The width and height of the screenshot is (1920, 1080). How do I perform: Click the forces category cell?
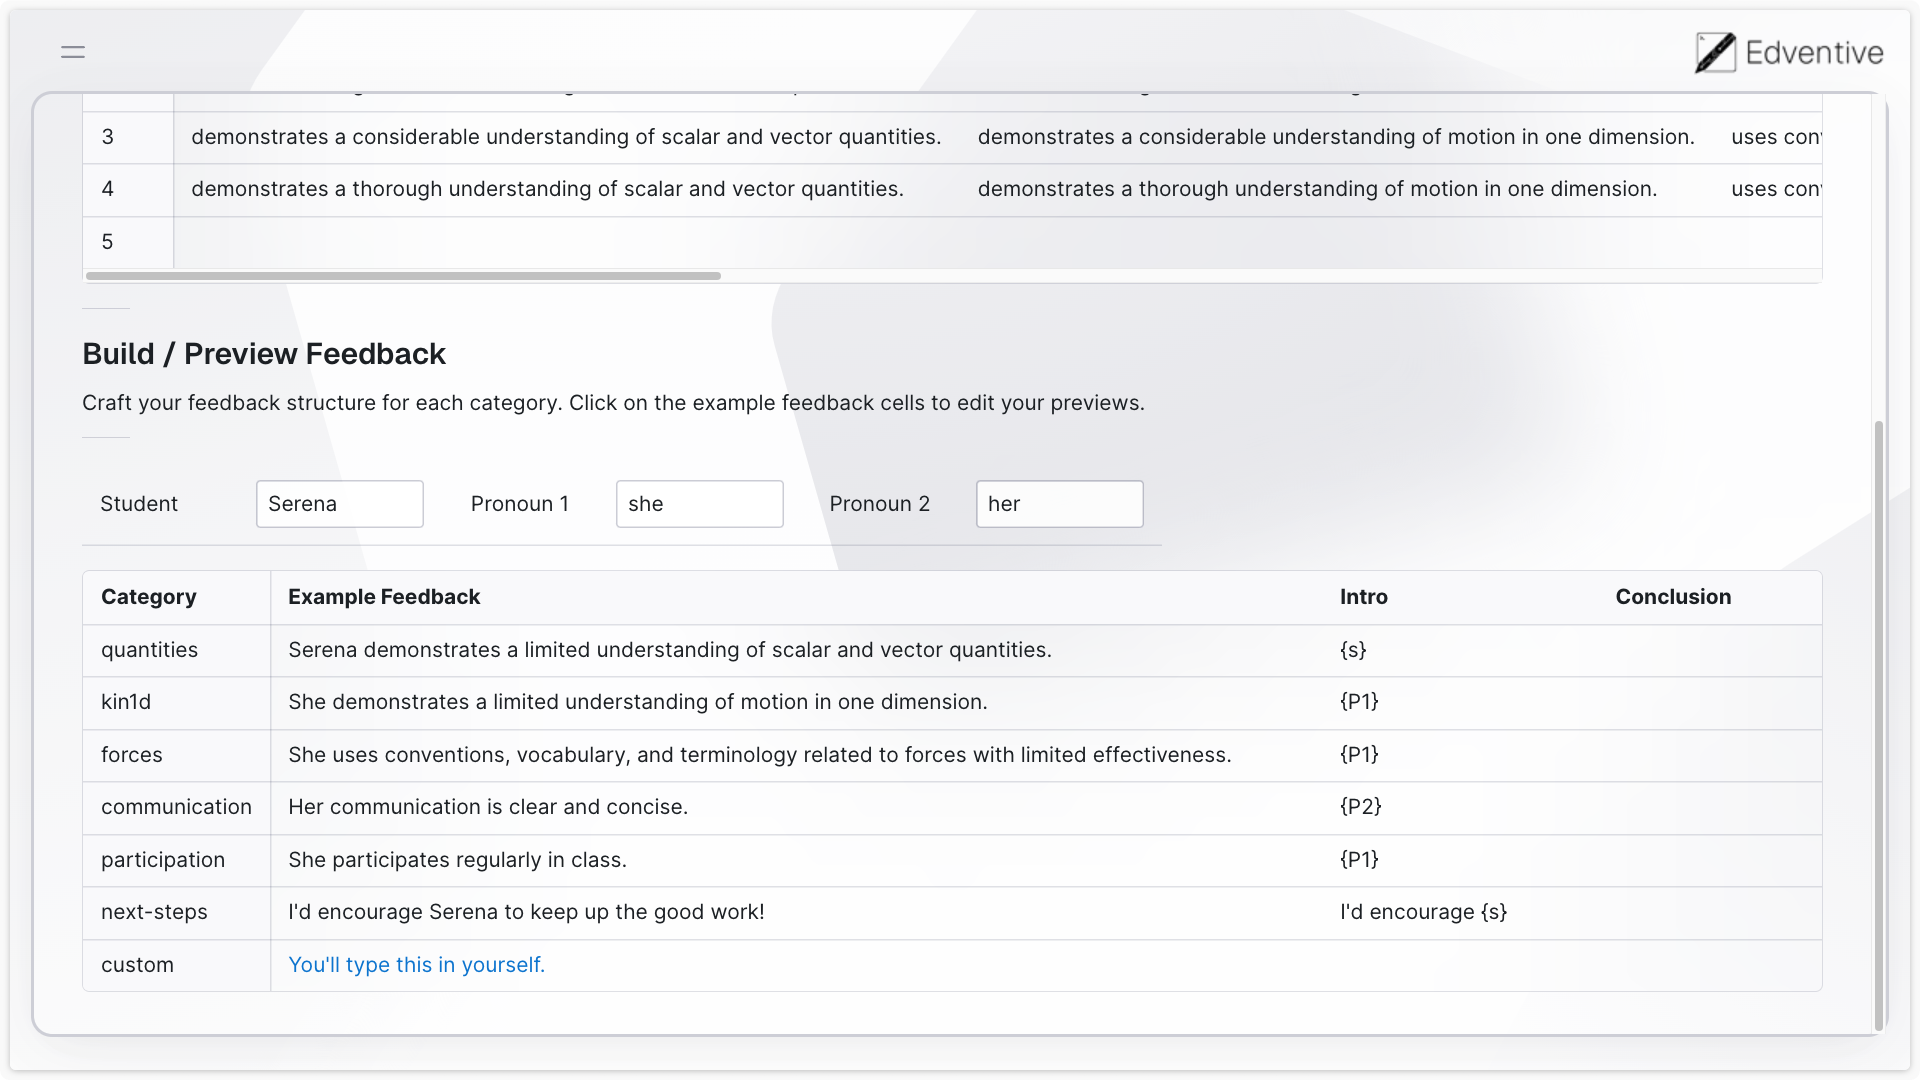coord(177,755)
